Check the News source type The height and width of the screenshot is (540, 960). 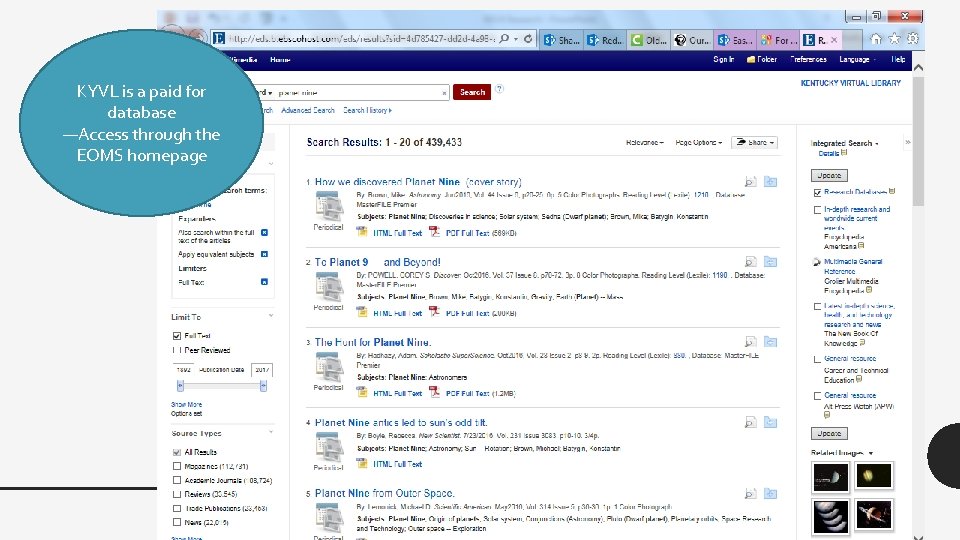(x=177, y=522)
